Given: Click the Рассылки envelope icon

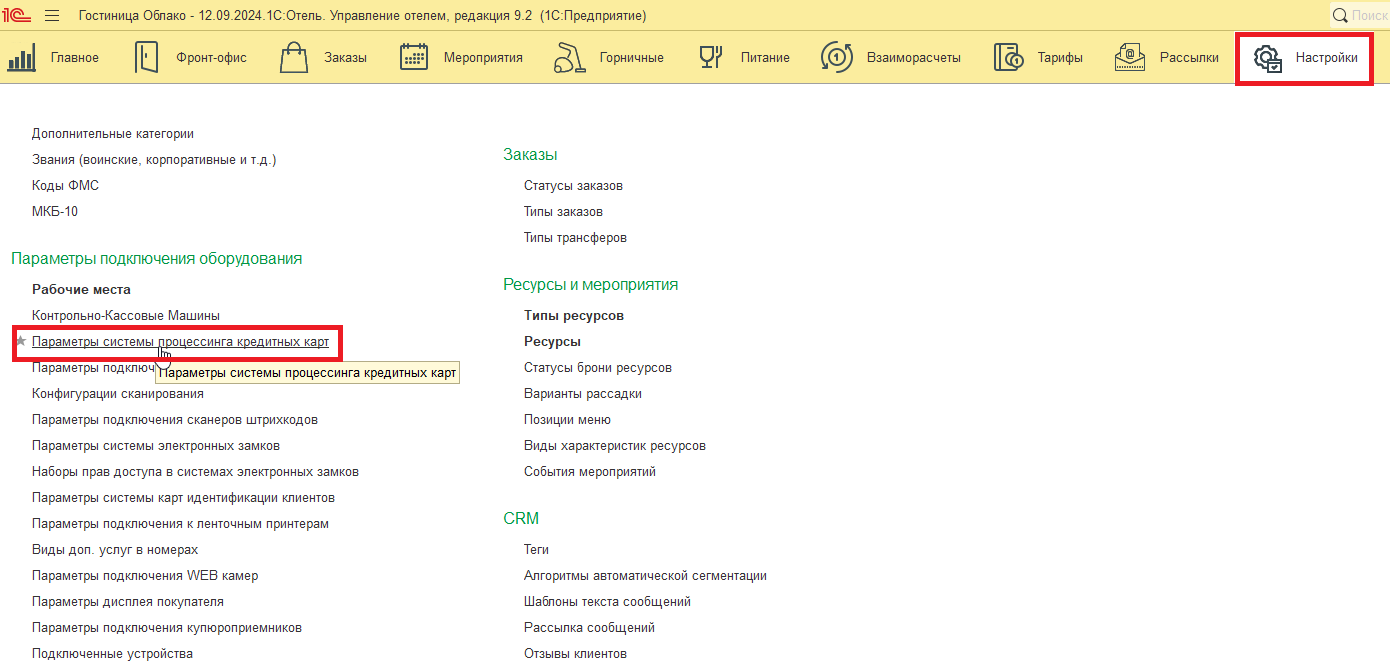Looking at the screenshot, I should click(1130, 57).
